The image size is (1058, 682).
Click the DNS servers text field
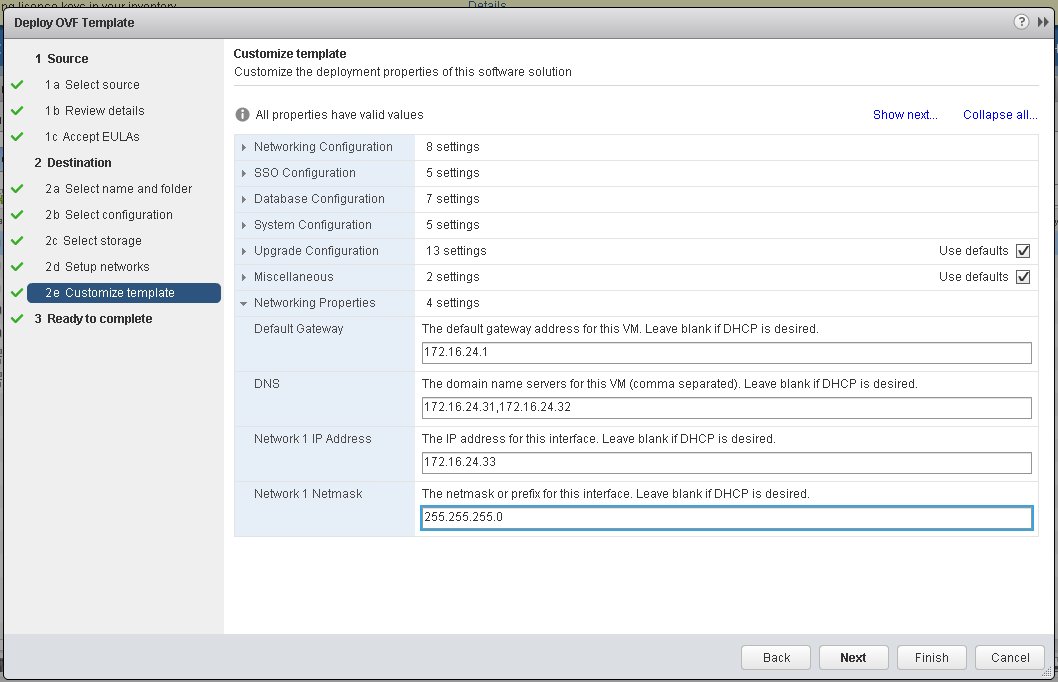pos(726,407)
